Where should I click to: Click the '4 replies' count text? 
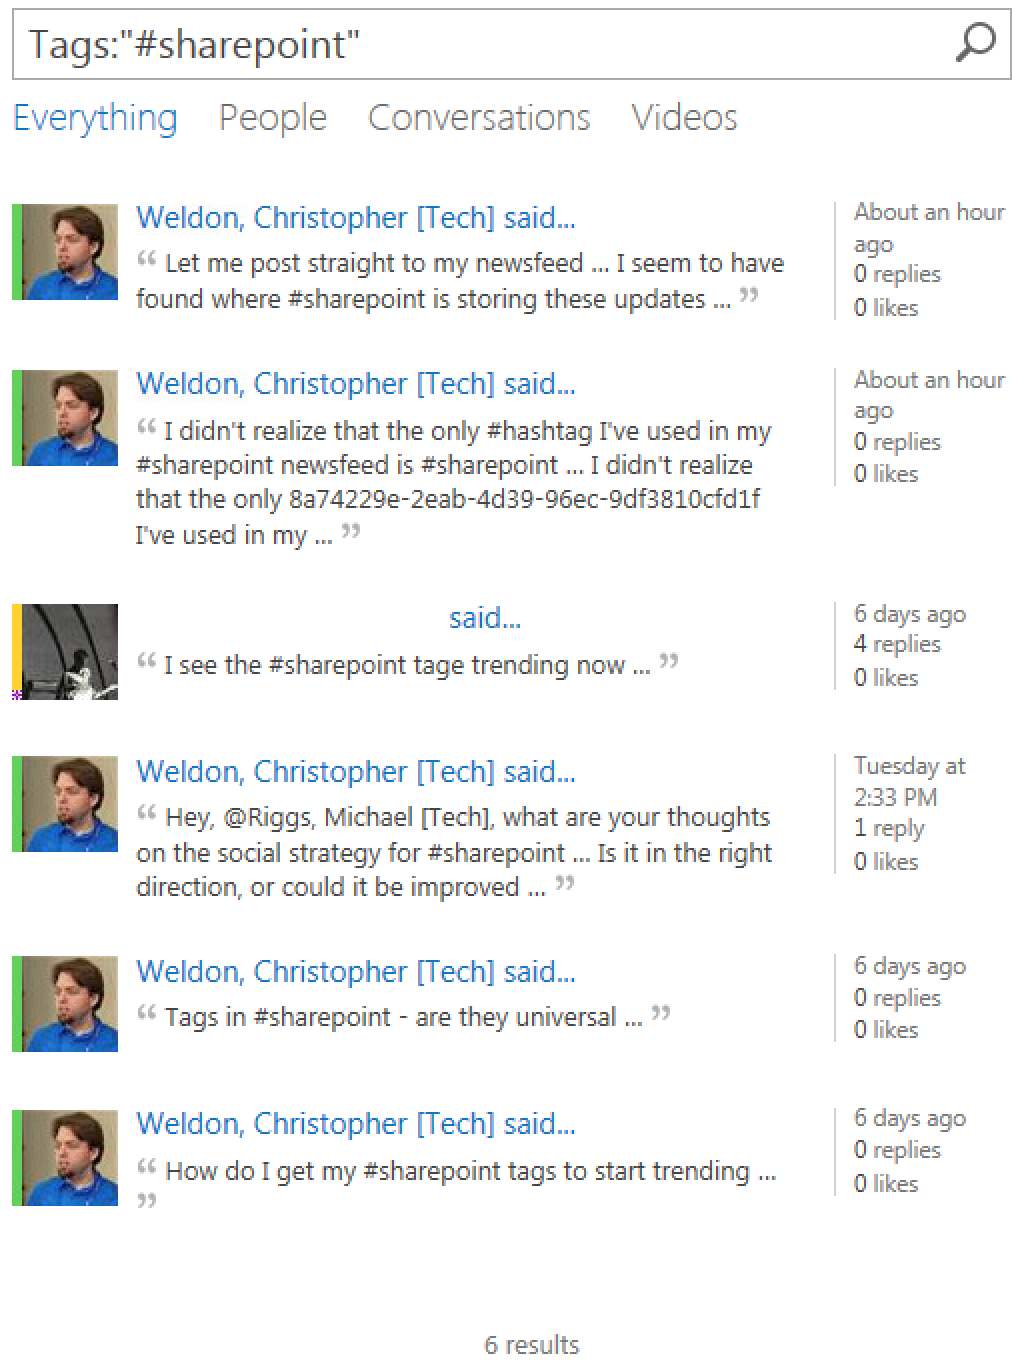click(x=897, y=644)
